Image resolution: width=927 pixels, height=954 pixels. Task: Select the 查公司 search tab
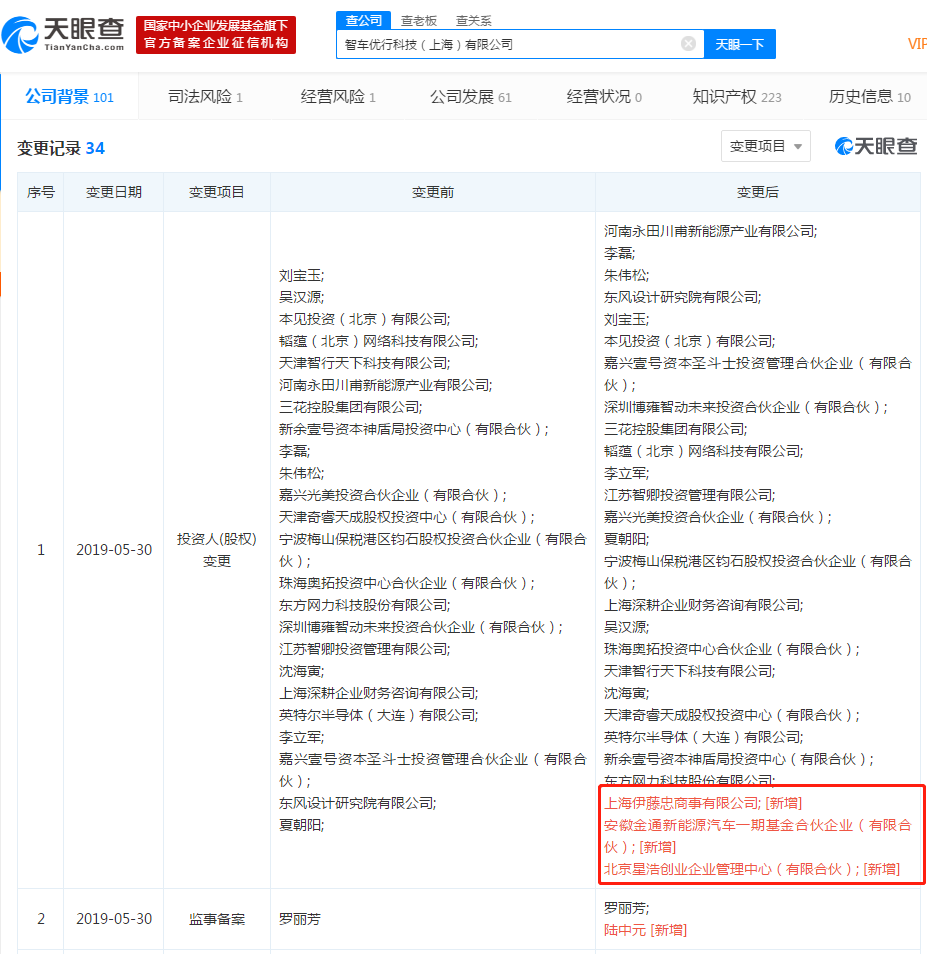click(363, 20)
